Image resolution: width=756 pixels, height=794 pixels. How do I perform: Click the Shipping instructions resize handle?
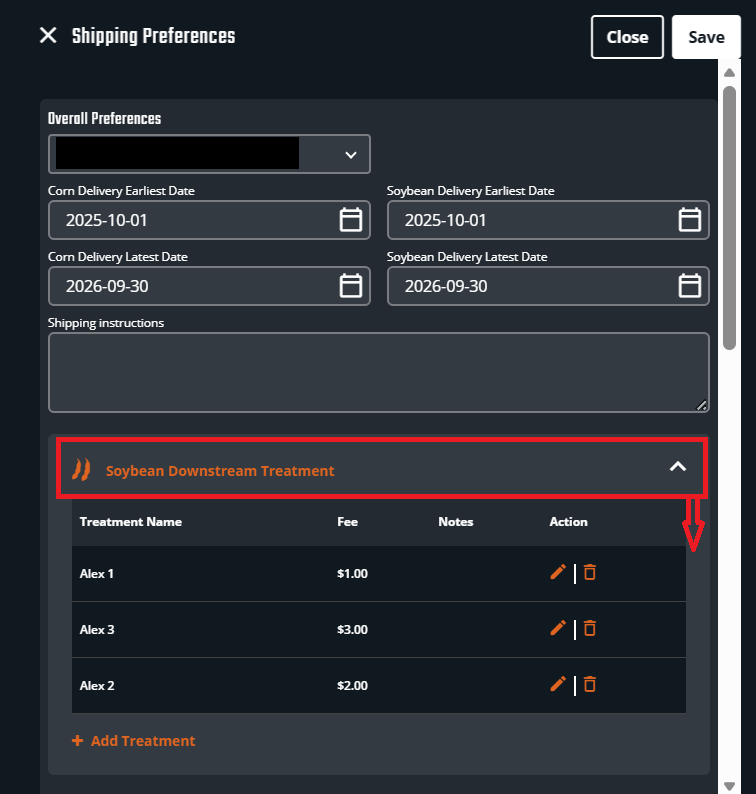click(x=701, y=405)
